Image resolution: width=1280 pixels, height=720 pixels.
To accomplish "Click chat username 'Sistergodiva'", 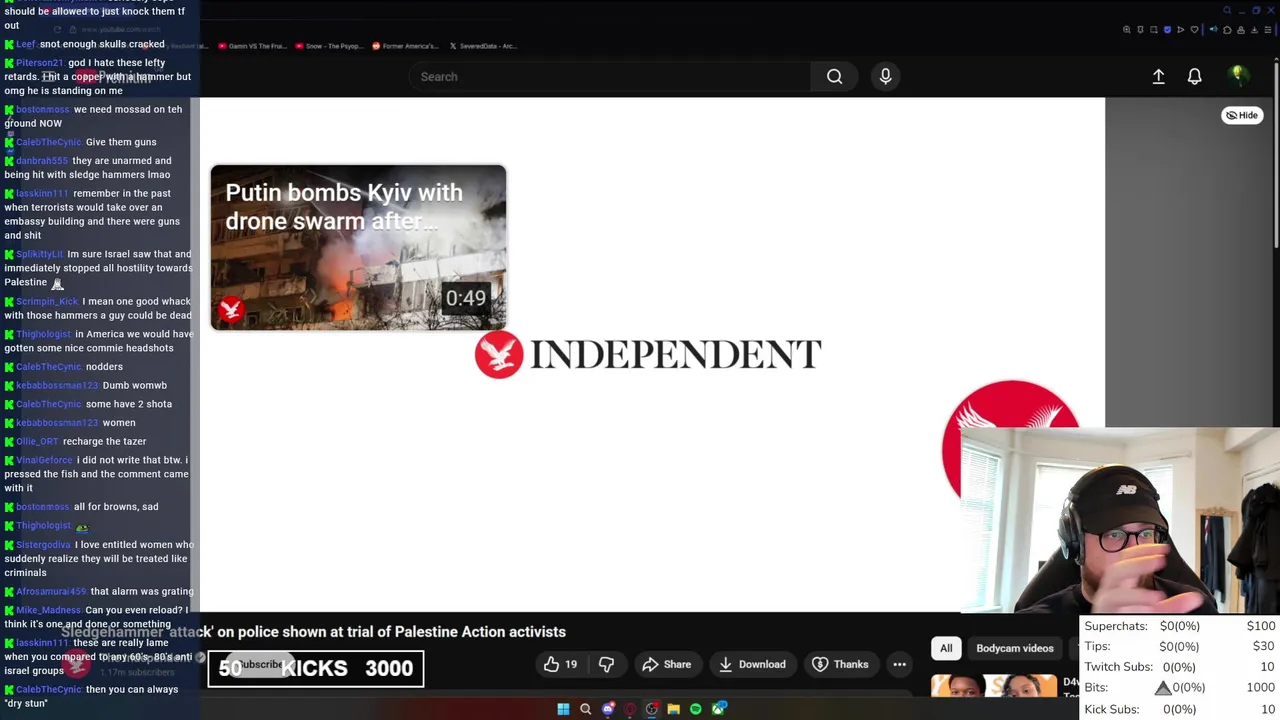I will 43,545.
